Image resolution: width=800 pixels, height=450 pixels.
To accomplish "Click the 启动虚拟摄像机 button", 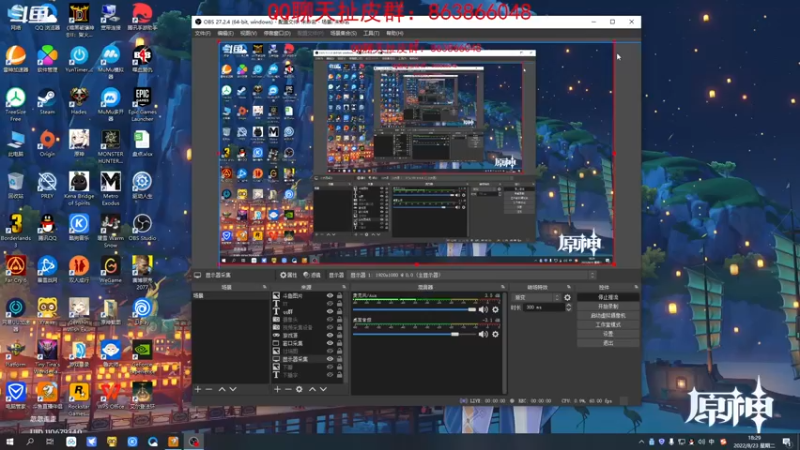I will pyautogui.click(x=608, y=315).
